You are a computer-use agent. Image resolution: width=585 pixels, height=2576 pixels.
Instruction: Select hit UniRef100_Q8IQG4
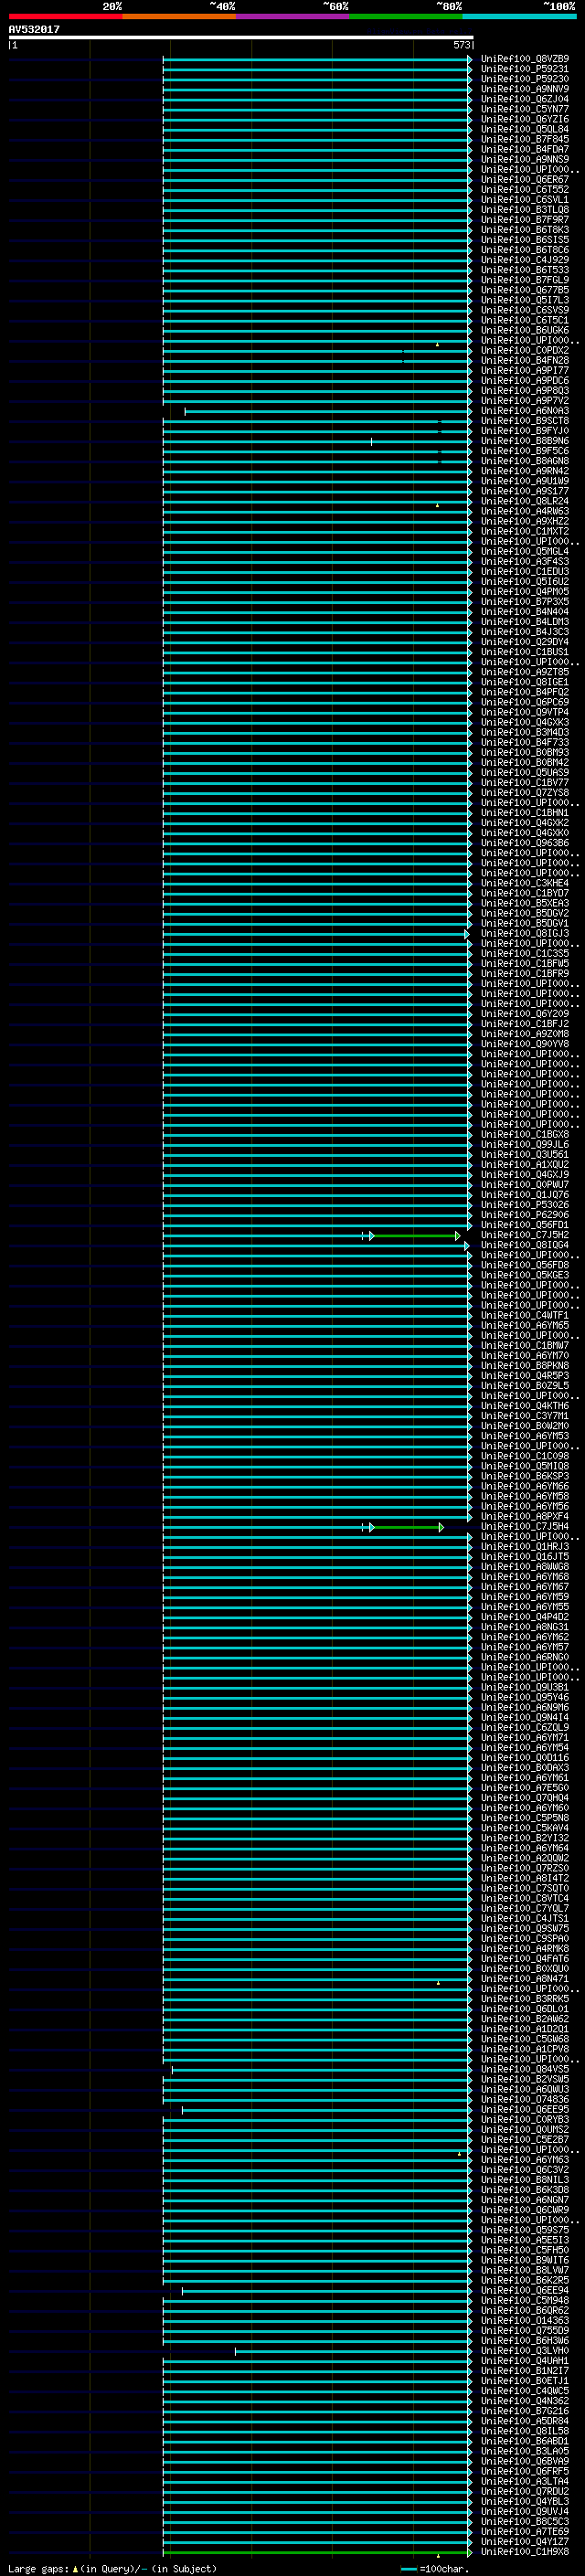(525, 1245)
